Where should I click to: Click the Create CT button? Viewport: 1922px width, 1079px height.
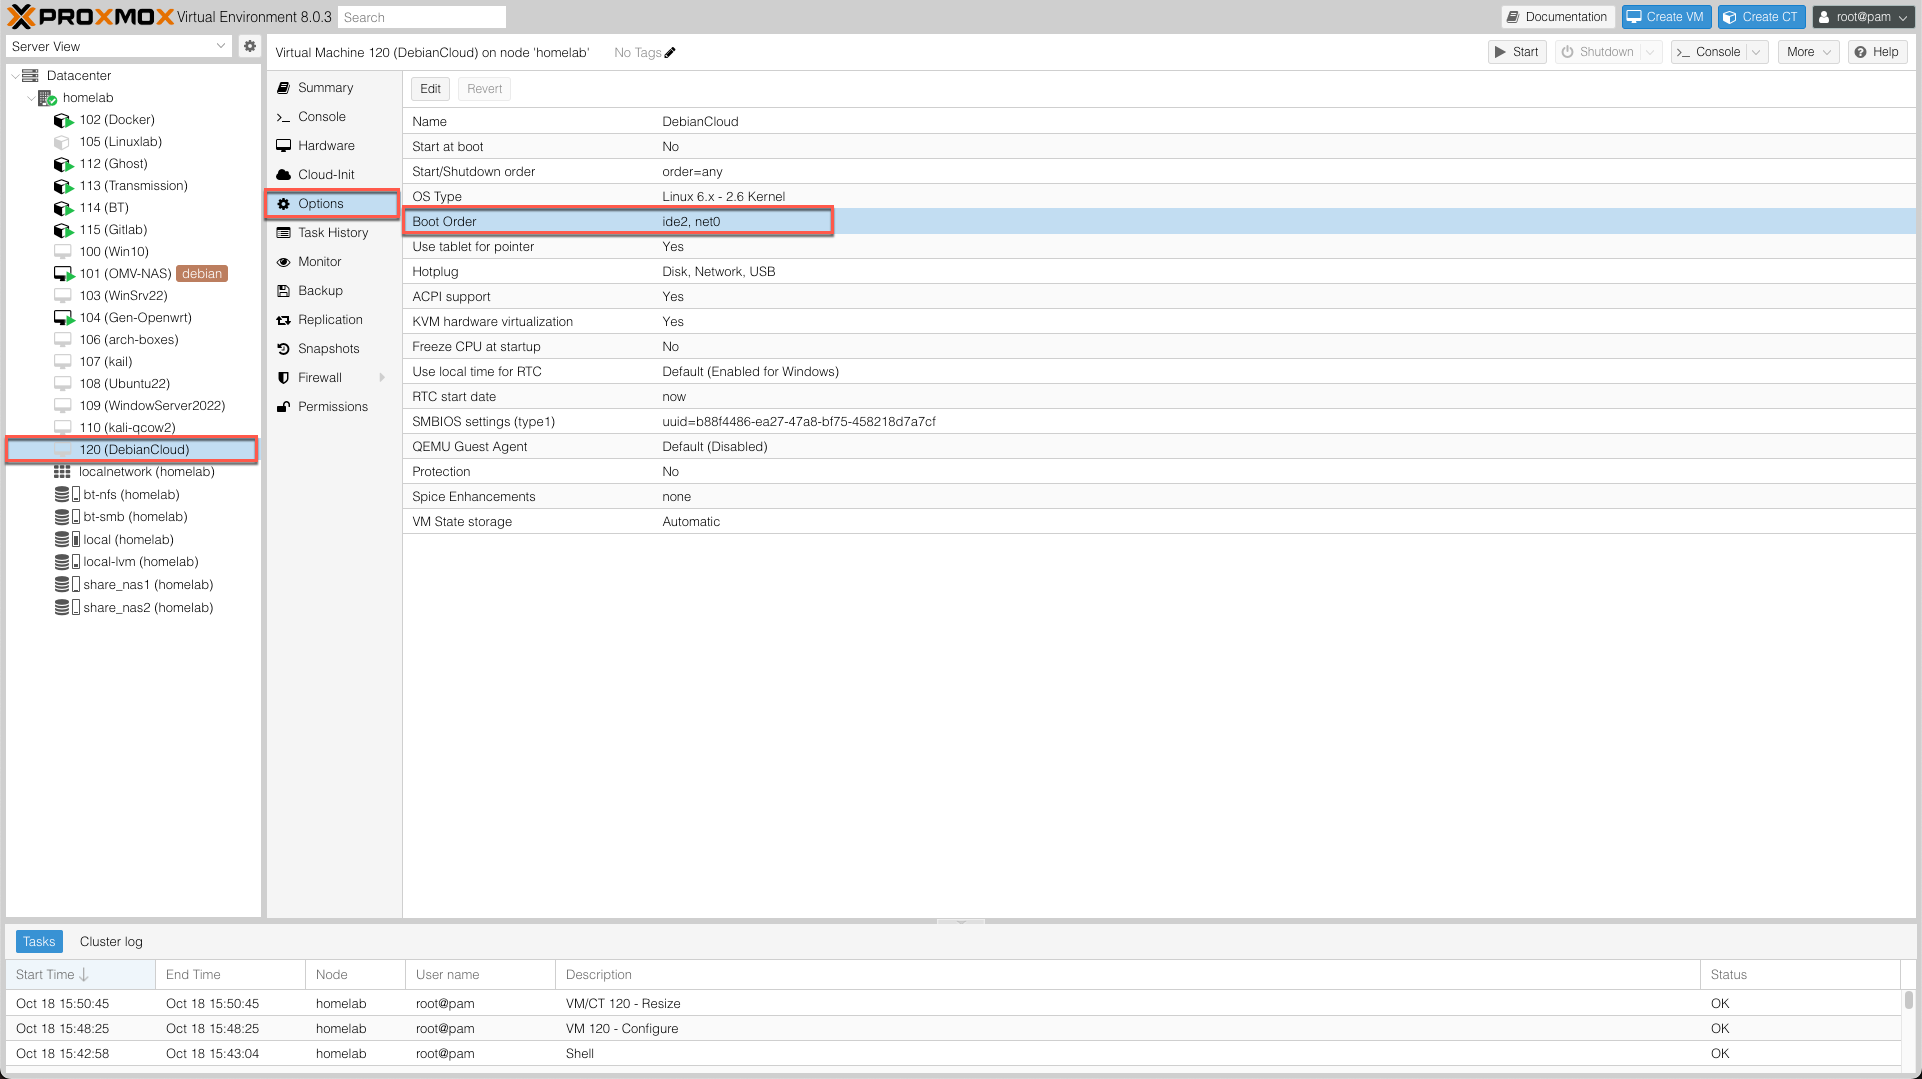(x=1762, y=17)
